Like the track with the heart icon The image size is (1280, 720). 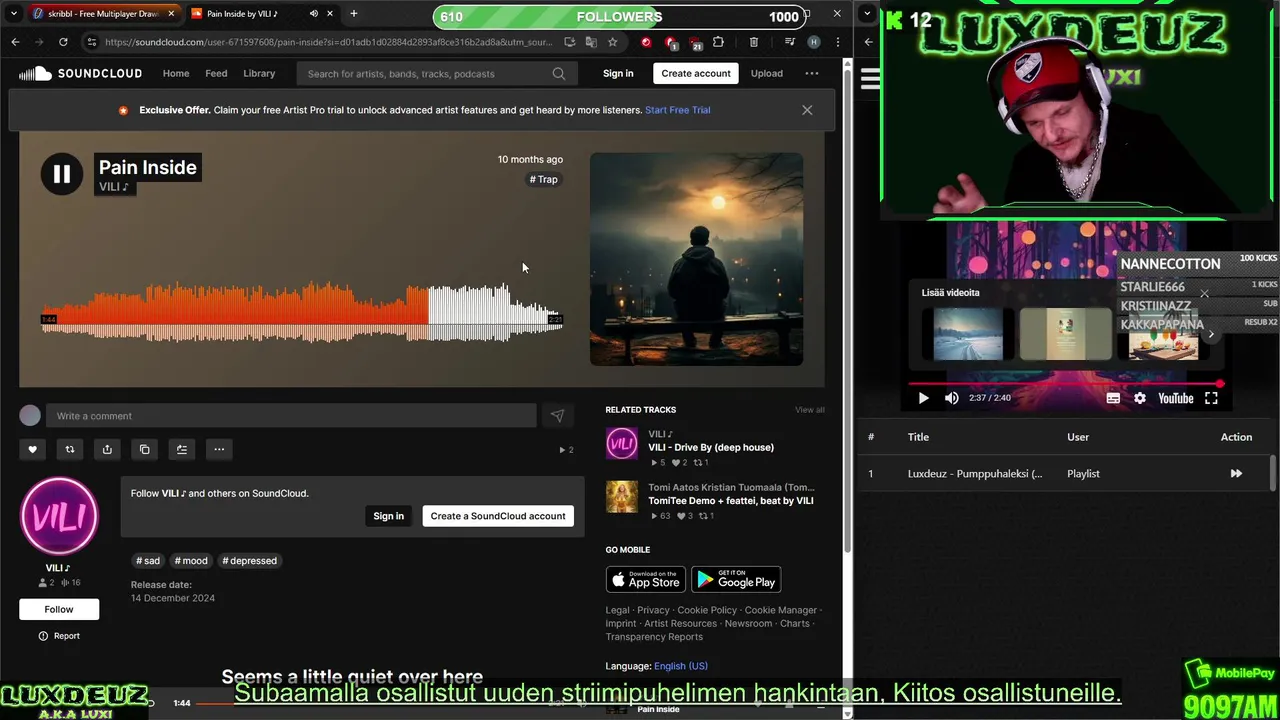[x=32, y=449]
